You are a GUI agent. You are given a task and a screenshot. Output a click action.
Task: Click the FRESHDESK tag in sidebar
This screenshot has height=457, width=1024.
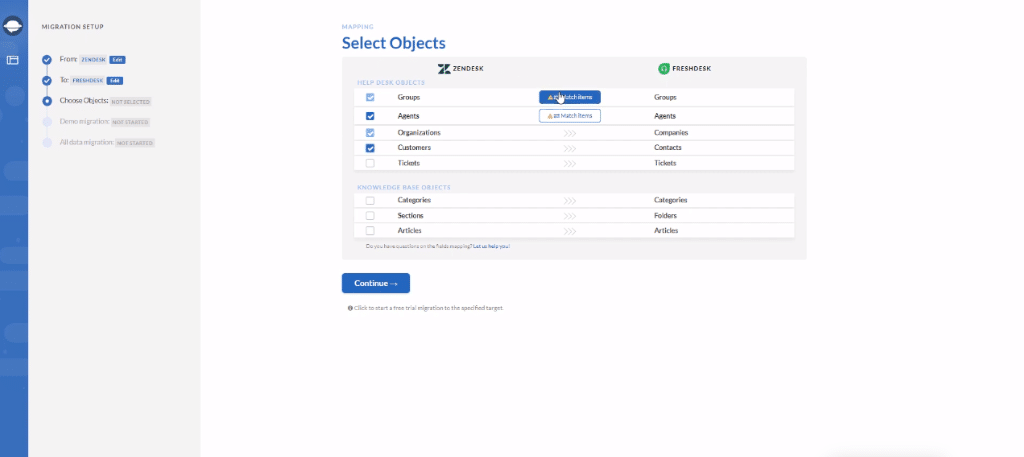88,80
